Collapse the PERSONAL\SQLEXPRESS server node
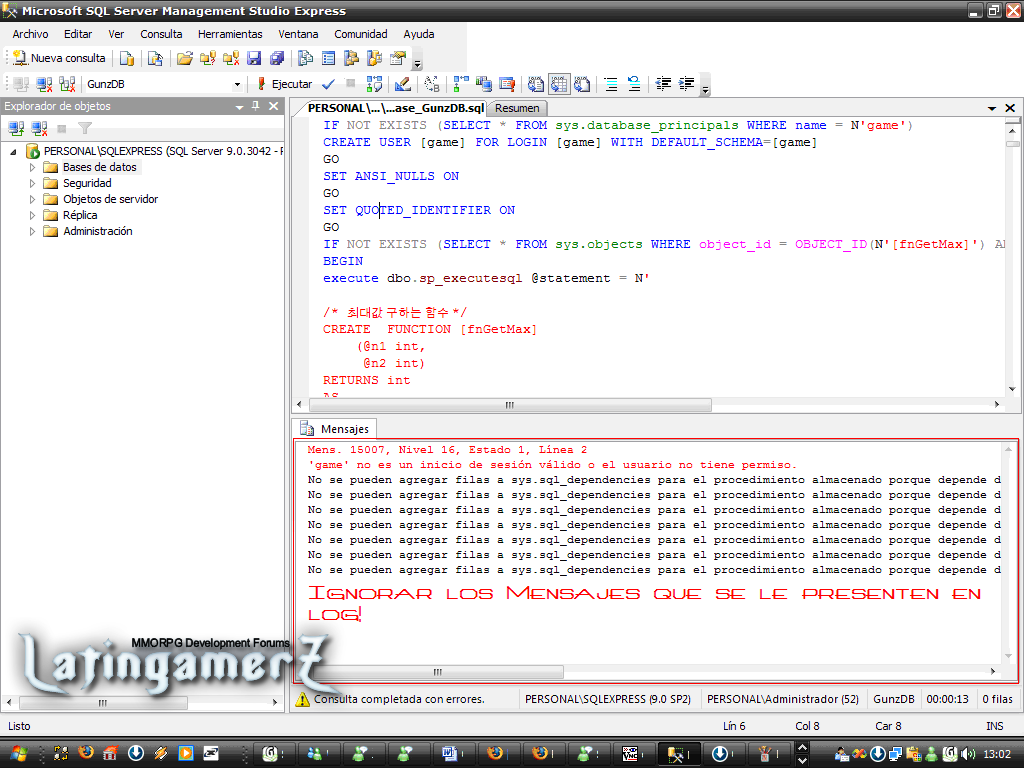 [x=14, y=152]
